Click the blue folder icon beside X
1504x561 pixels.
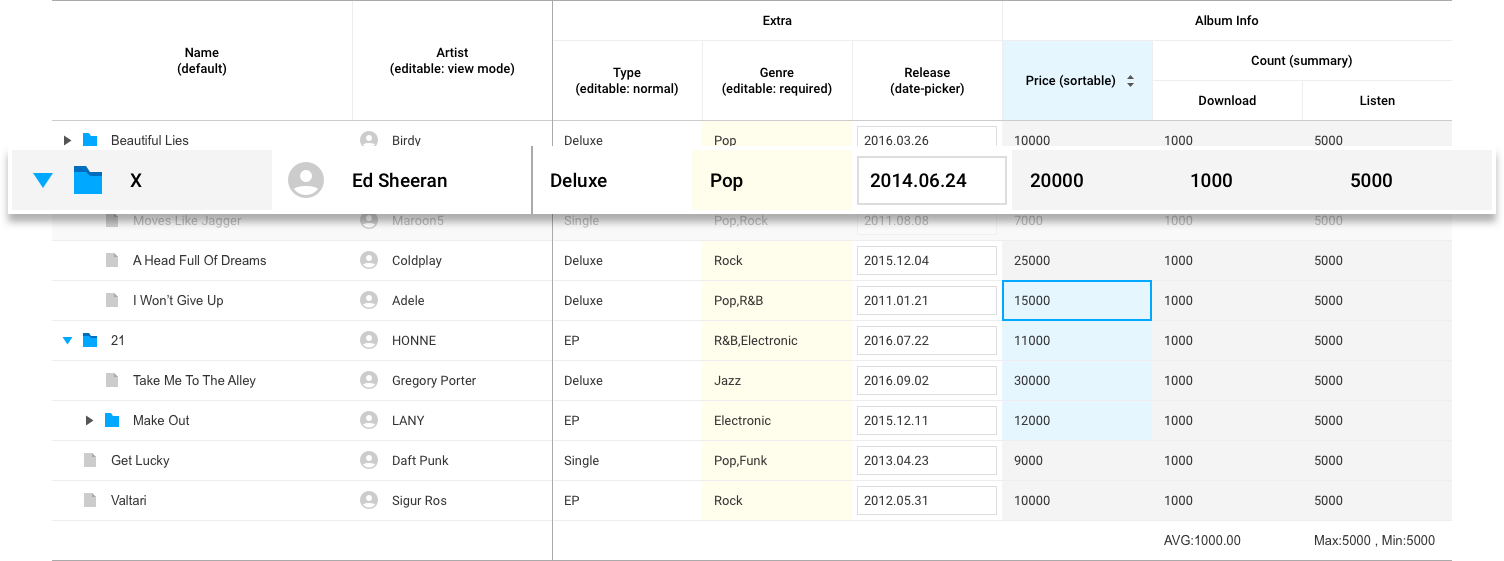[88, 181]
